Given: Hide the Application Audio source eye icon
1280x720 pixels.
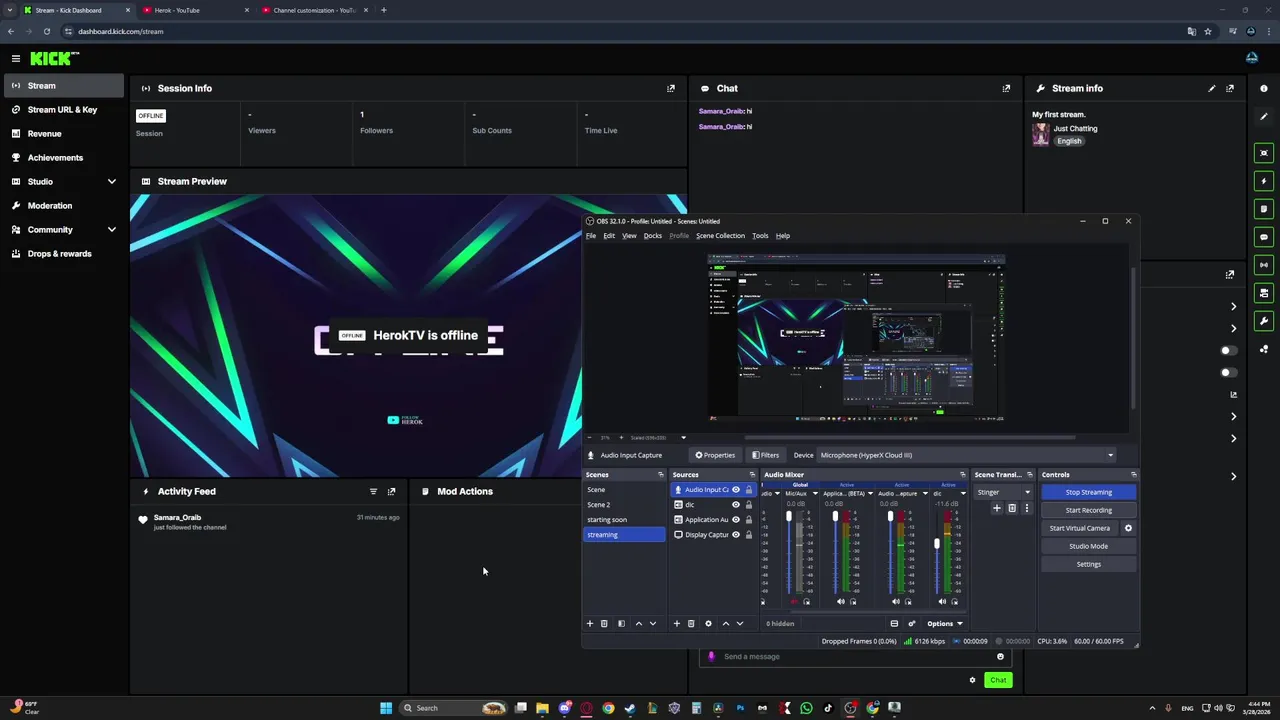Looking at the screenshot, I should [736, 520].
